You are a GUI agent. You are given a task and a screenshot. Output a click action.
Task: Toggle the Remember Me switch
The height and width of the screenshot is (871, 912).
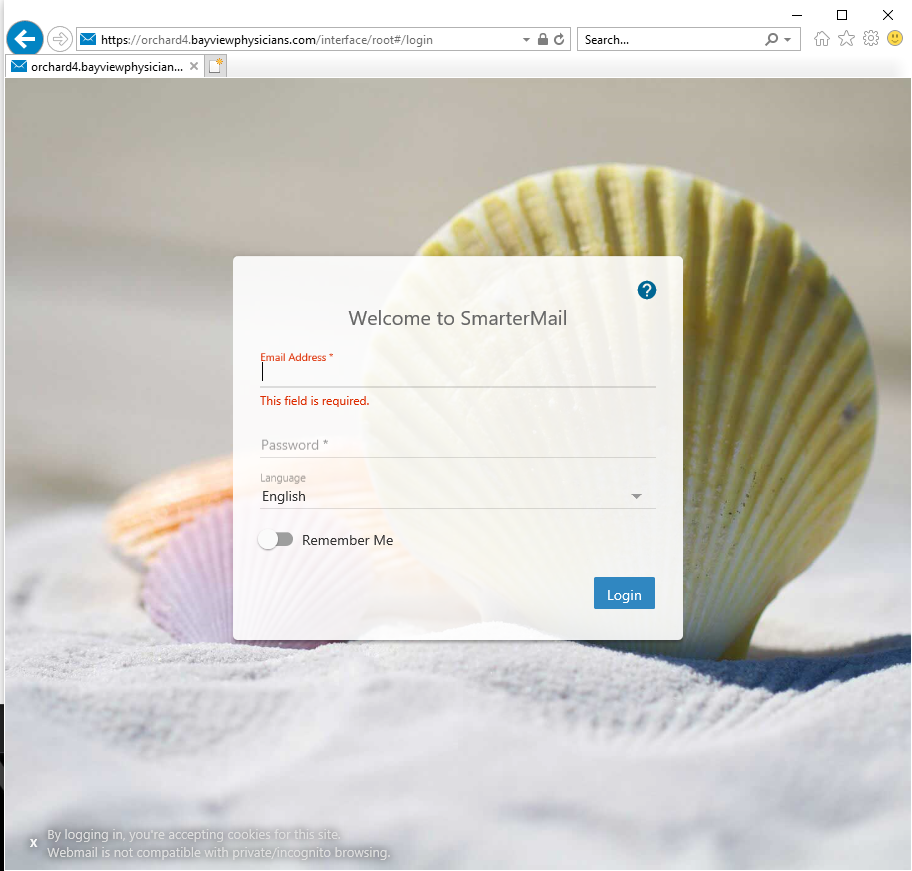[276, 540]
